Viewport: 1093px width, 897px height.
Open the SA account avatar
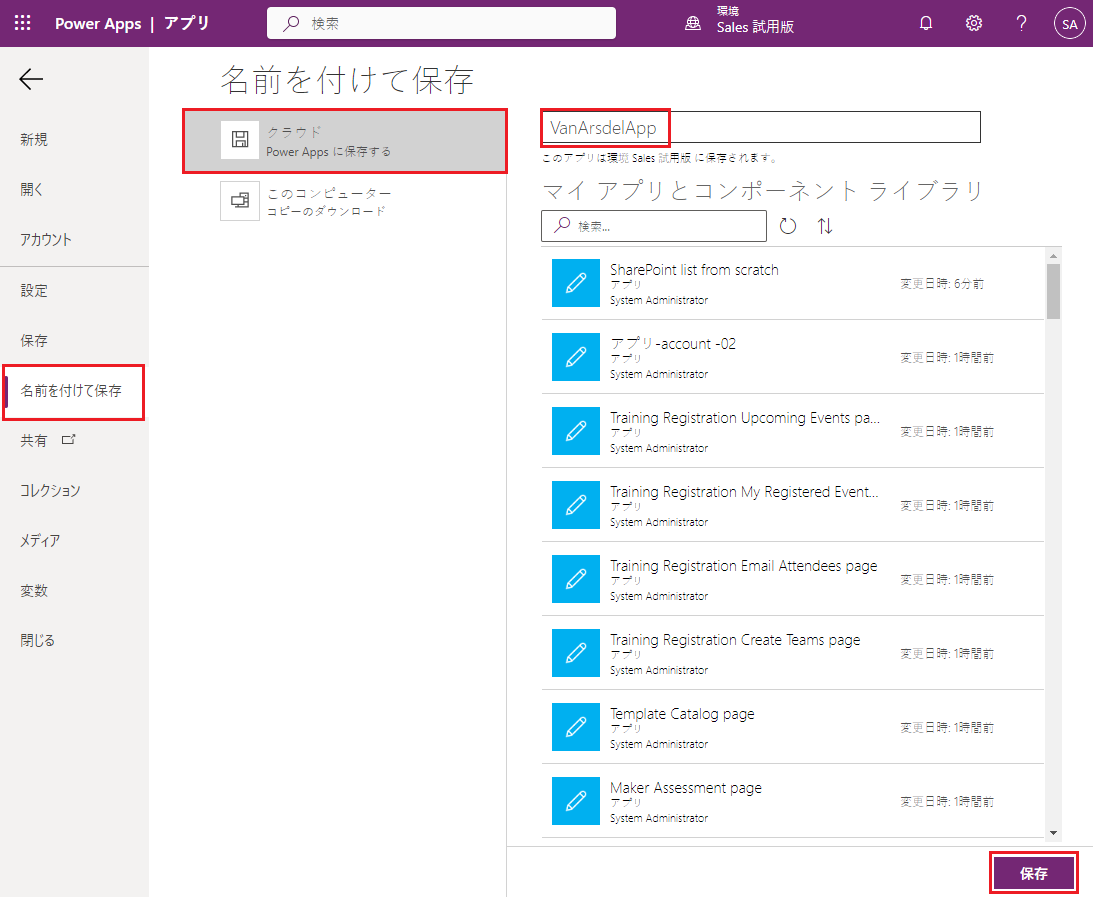click(x=1069, y=24)
